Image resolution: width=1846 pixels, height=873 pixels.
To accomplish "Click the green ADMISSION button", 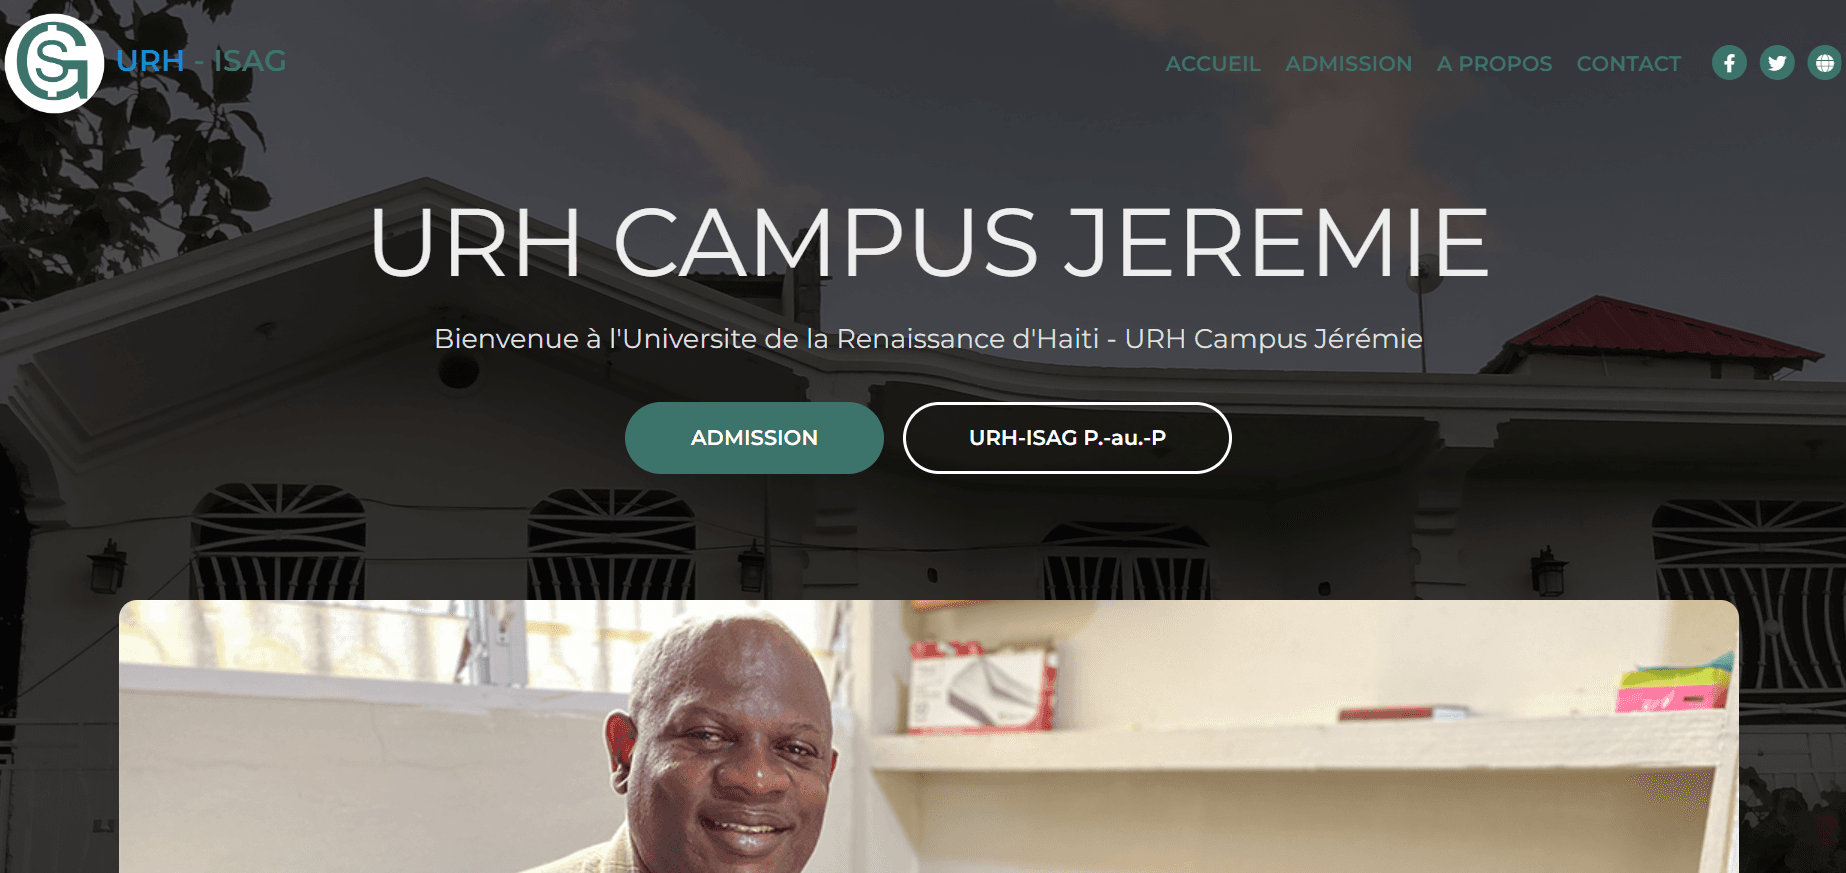I will coord(754,438).
